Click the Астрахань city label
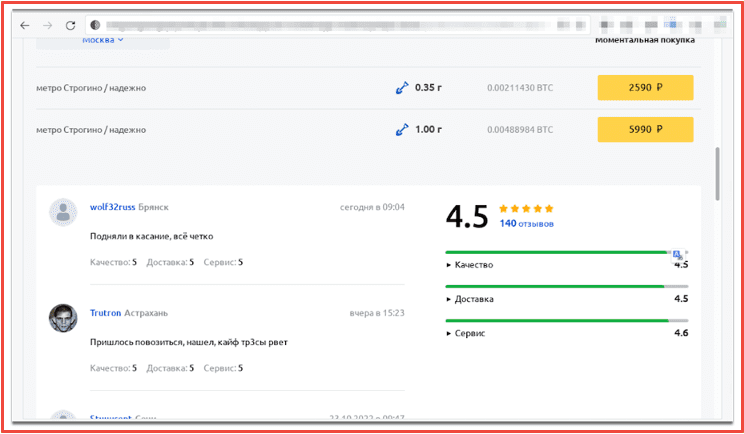 pos(146,314)
